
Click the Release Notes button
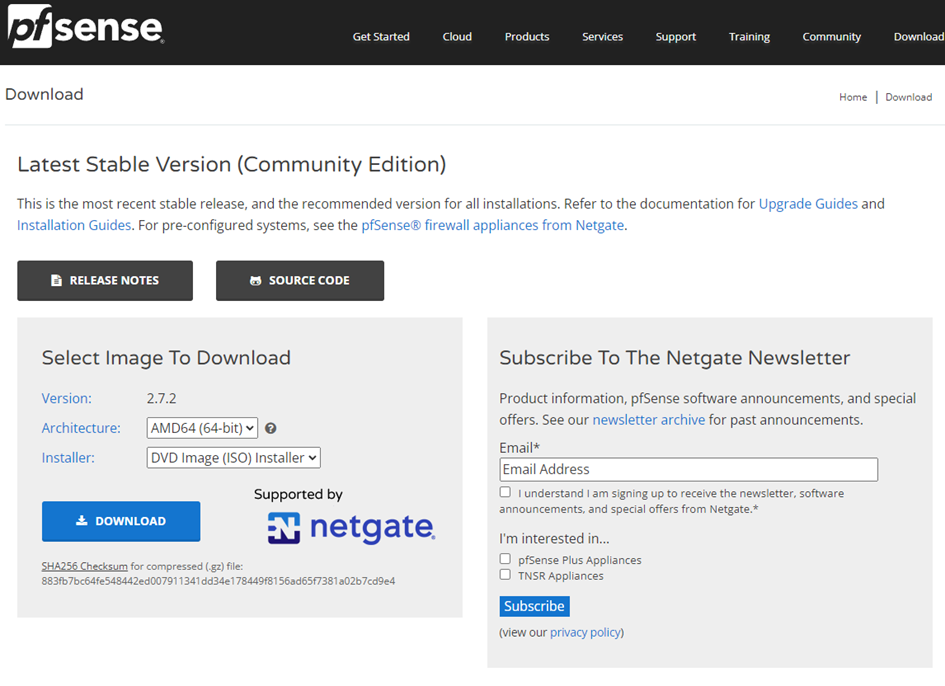(x=105, y=280)
